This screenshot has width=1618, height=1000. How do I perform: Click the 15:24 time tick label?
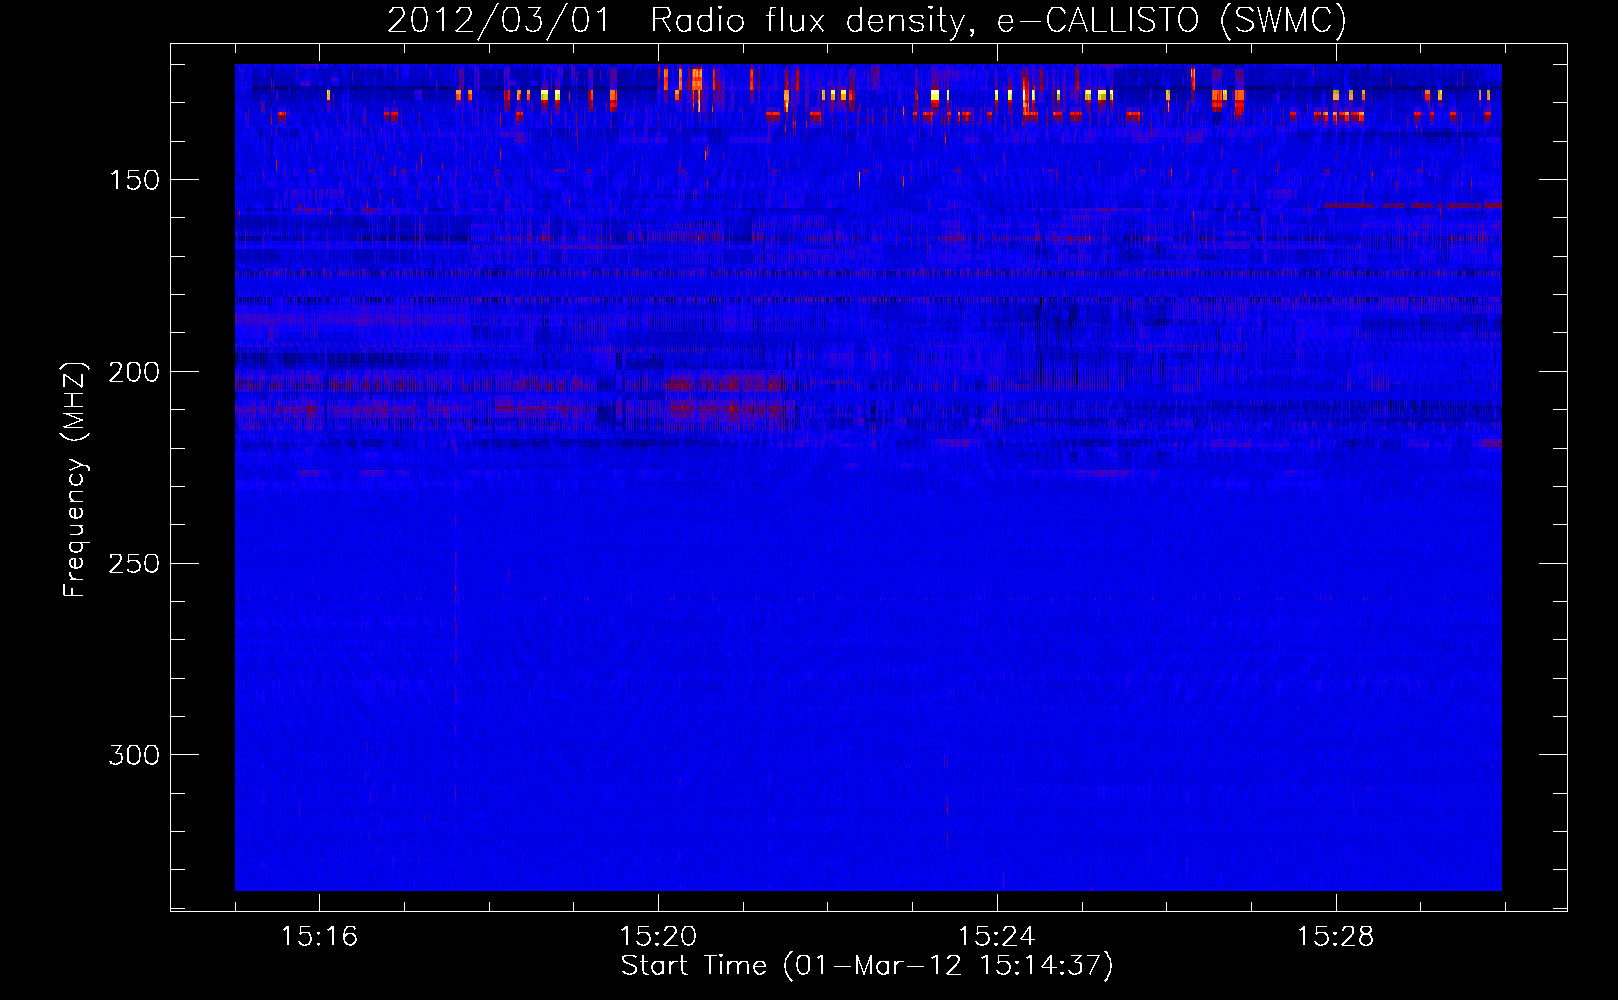coord(996,937)
